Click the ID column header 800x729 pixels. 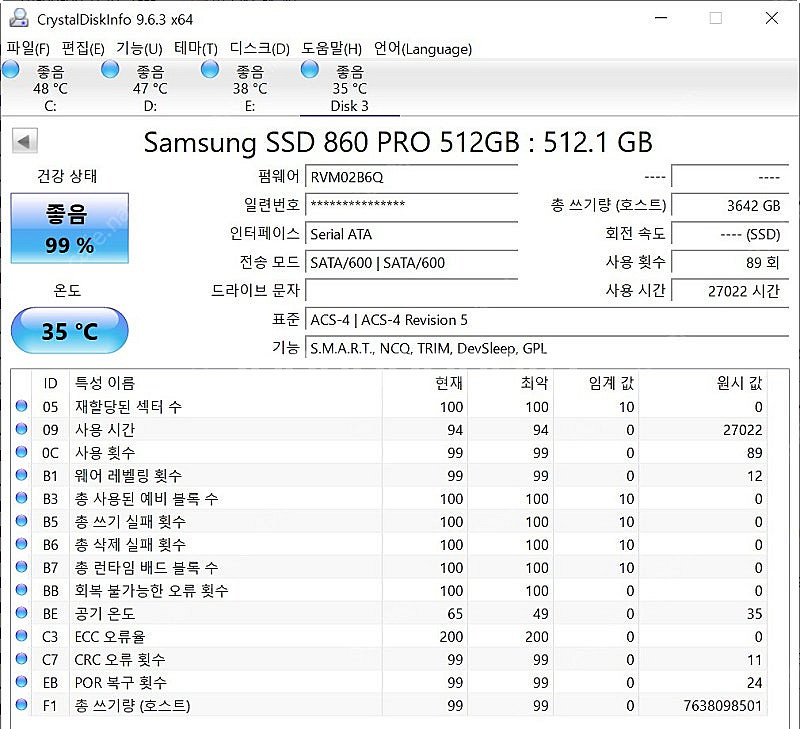point(50,383)
